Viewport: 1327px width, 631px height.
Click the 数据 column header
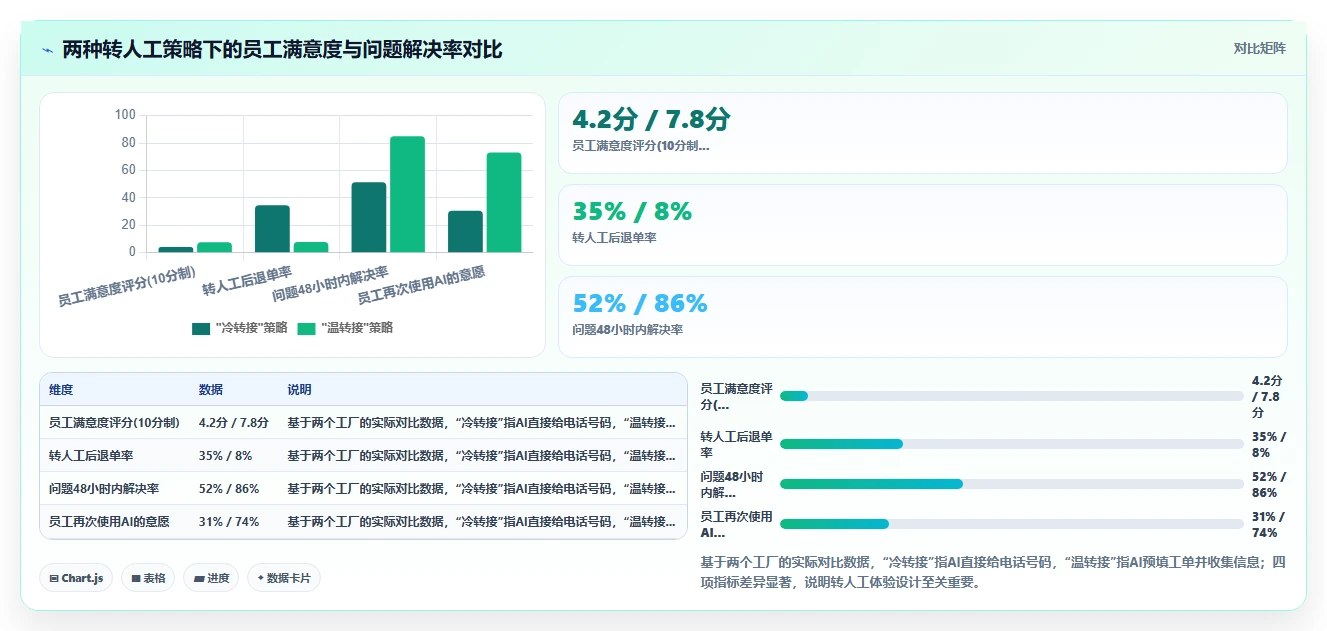tap(211, 389)
